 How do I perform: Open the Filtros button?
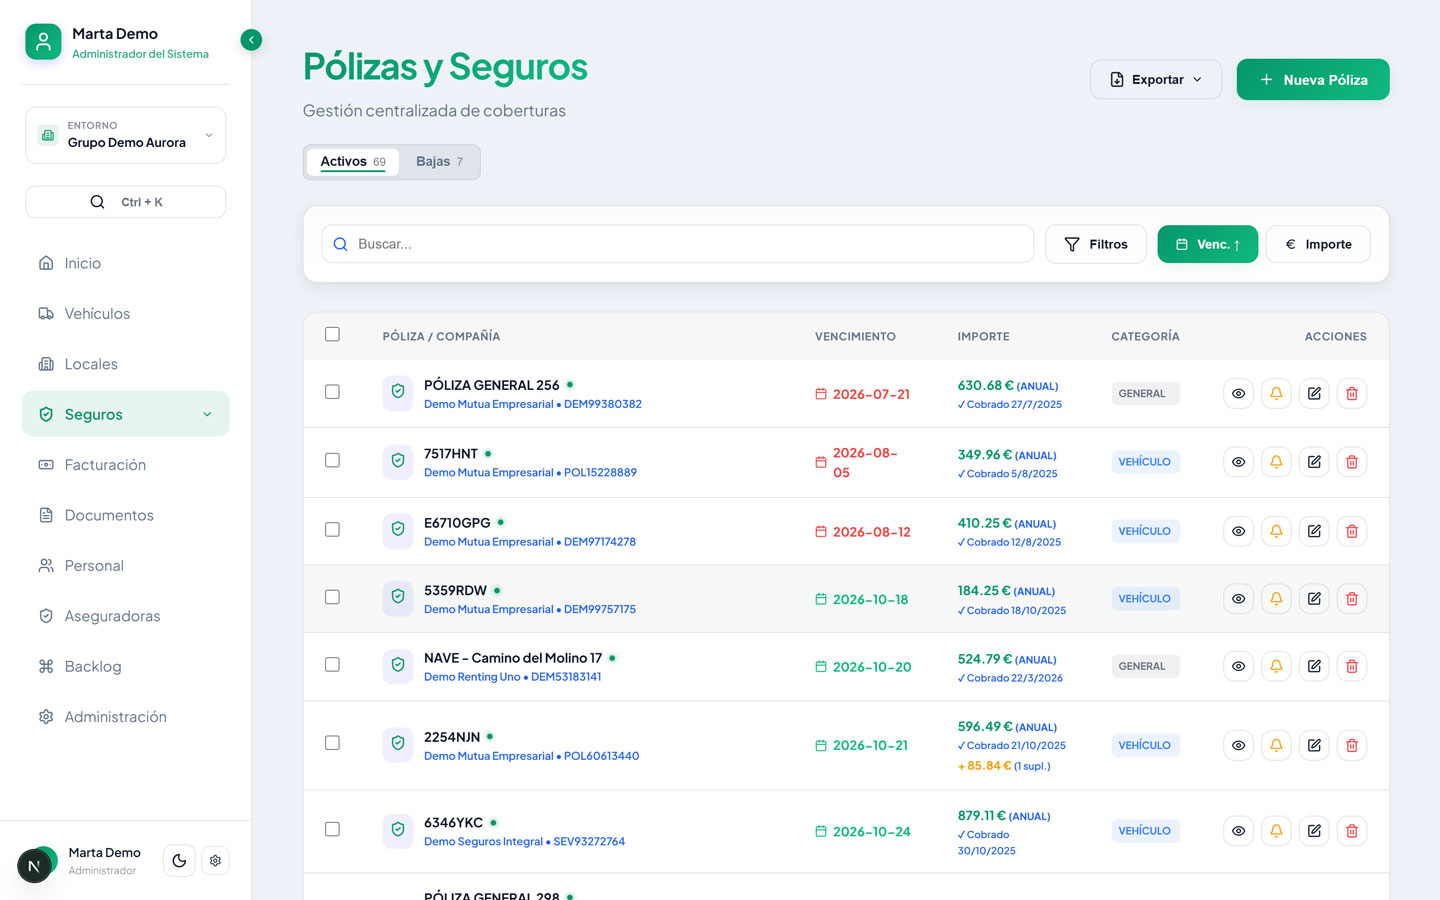click(x=1096, y=244)
